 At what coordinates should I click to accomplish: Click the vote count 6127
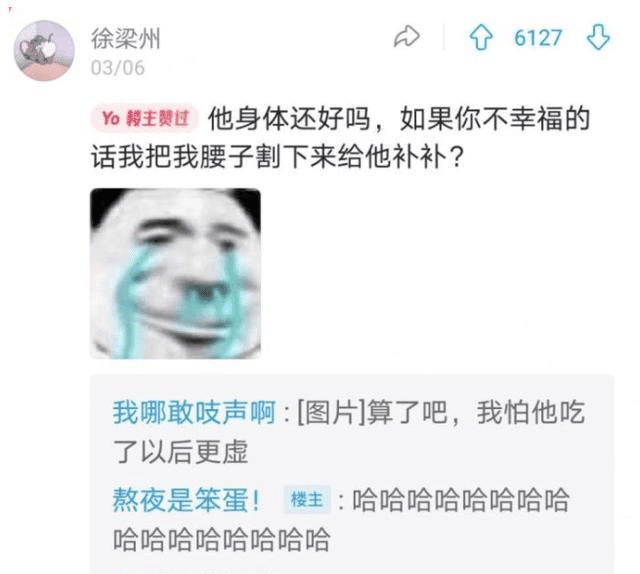click(538, 38)
